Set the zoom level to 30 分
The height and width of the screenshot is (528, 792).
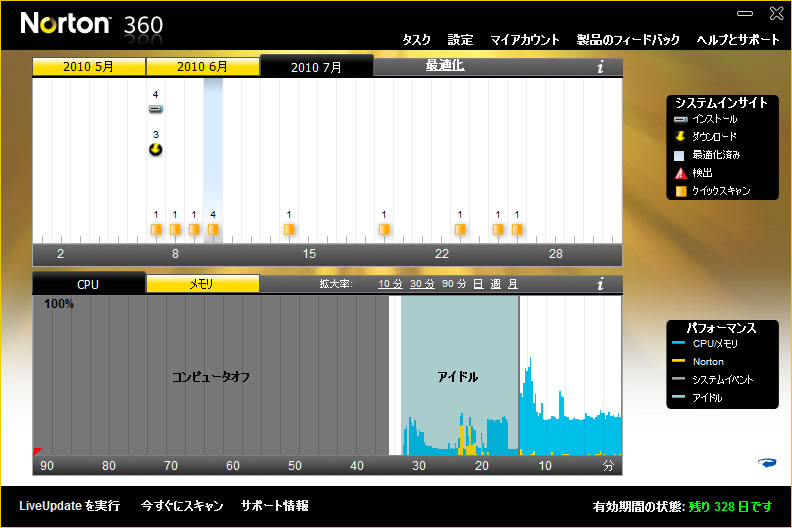tap(422, 284)
